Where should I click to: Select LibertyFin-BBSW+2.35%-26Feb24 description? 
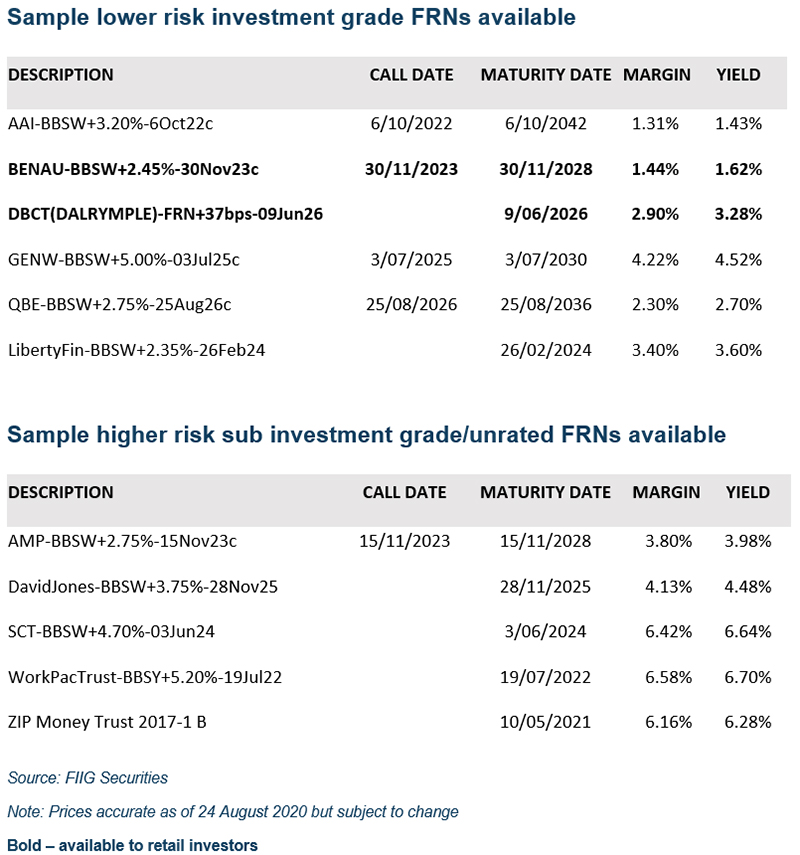[x=136, y=350]
